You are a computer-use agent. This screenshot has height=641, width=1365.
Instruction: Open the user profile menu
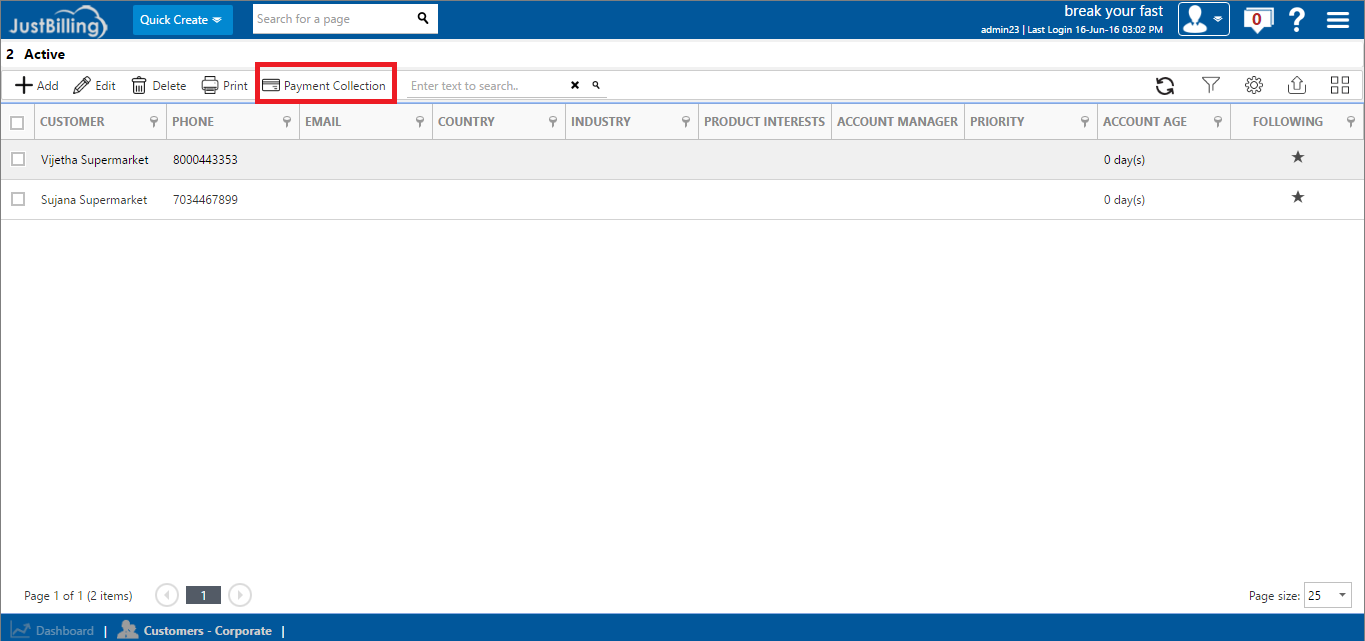click(x=1203, y=19)
